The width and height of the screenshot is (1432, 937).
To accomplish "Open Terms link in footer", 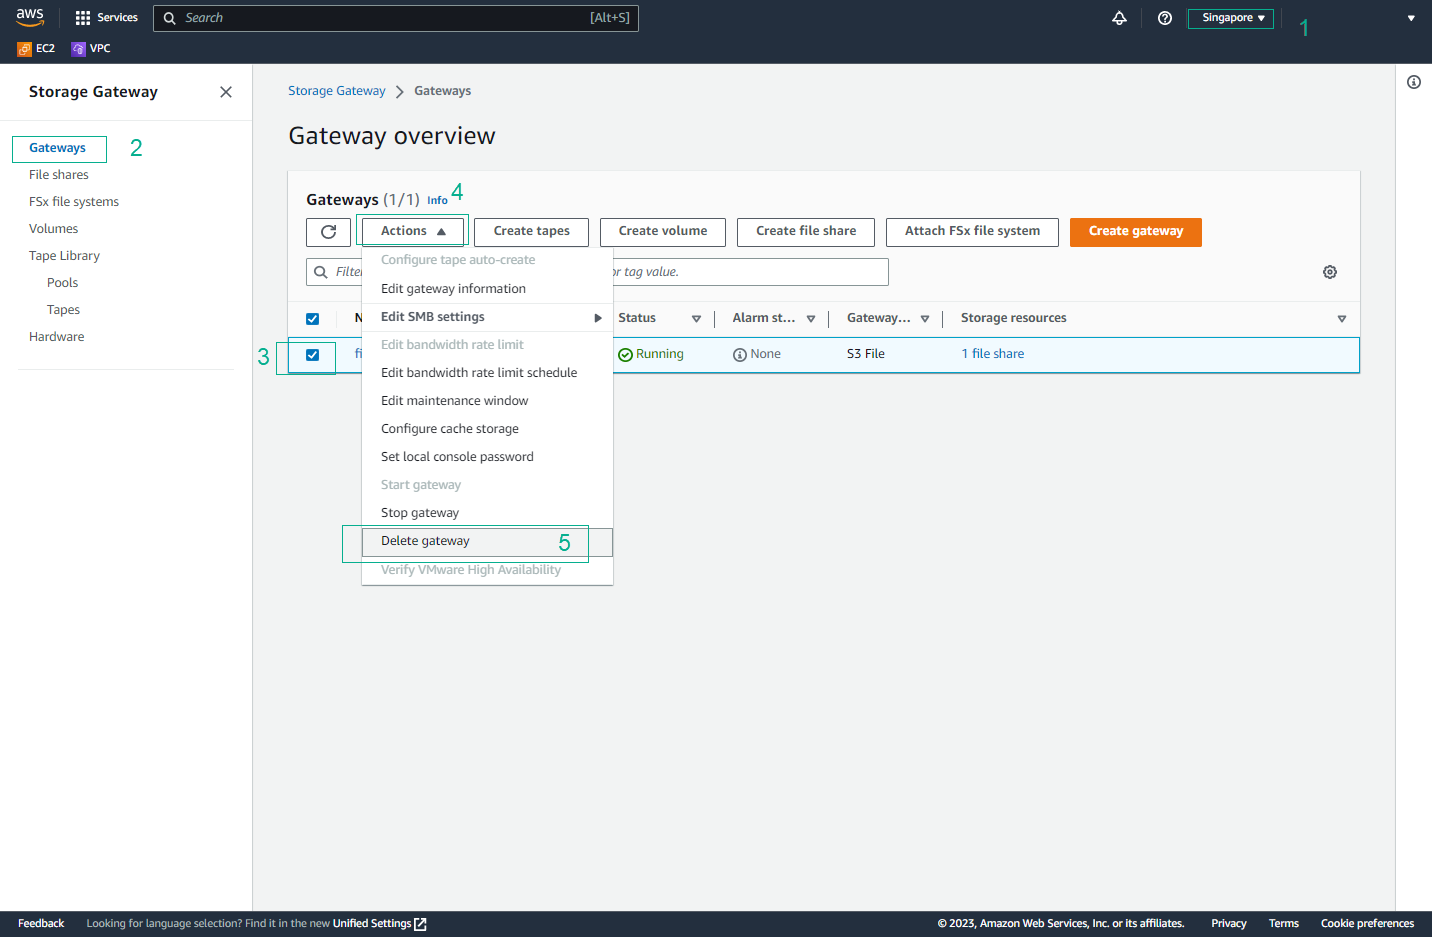I will click(x=1284, y=924).
